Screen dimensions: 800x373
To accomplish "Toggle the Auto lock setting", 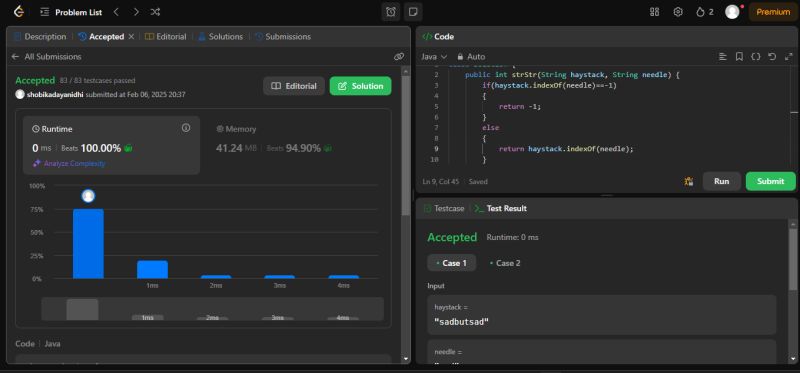I will pyautogui.click(x=471, y=57).
